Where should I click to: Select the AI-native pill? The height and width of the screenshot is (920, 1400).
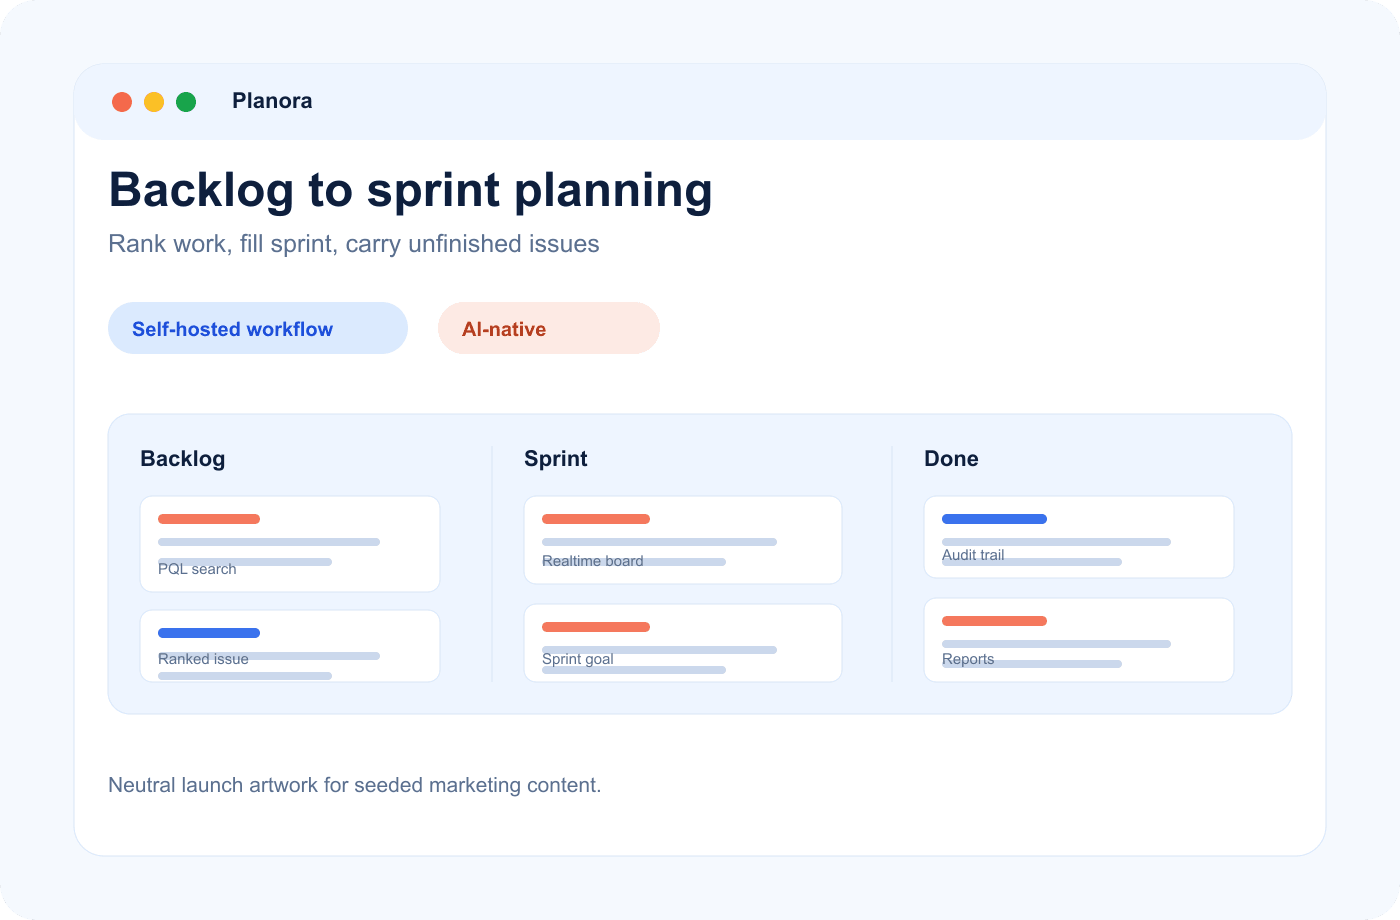tap(549, 328)
